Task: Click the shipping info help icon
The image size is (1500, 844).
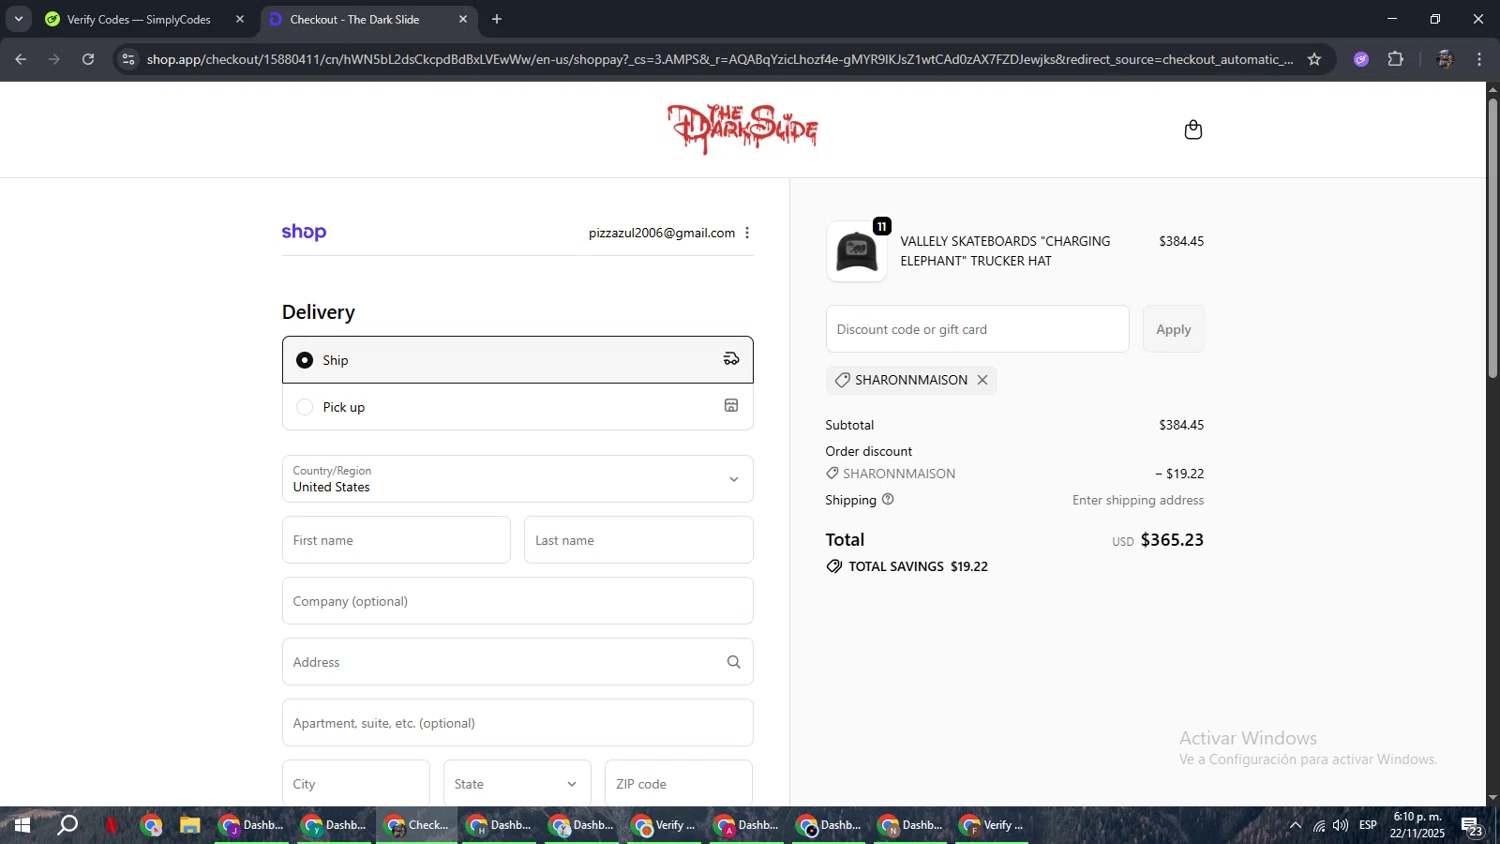Action: pos(887,499)
